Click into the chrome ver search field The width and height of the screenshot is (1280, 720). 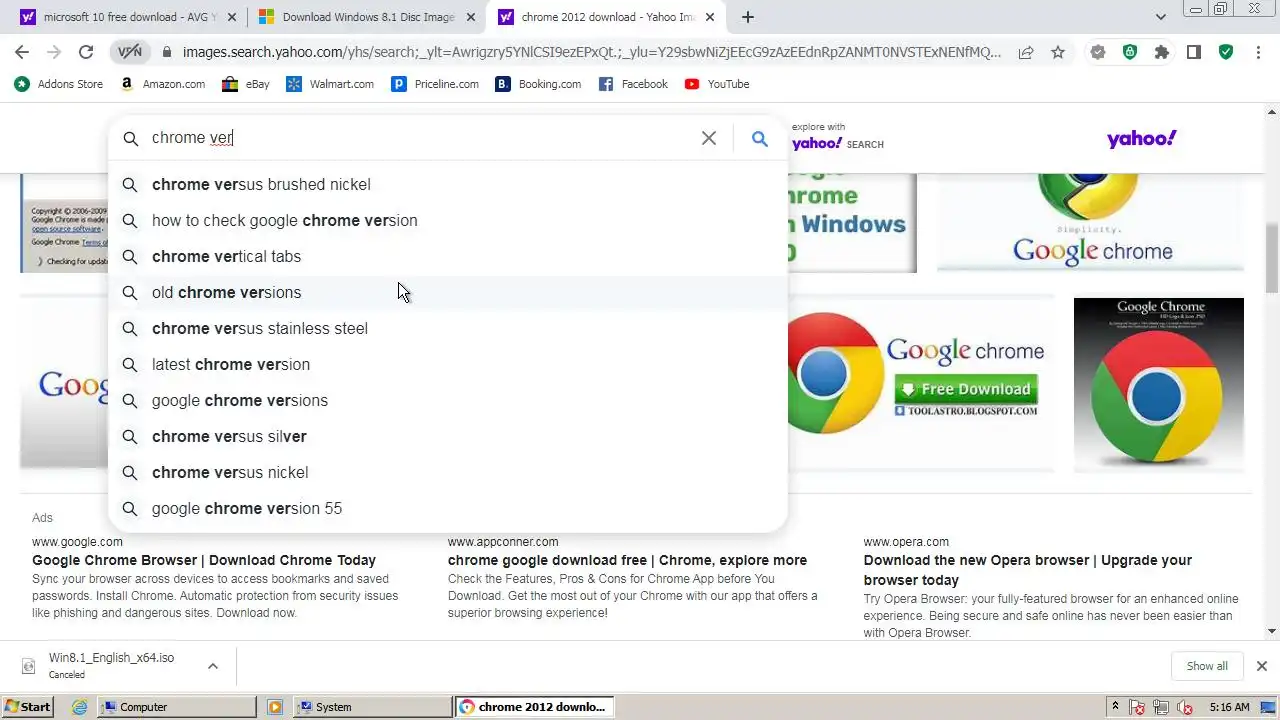pos(420,138)
